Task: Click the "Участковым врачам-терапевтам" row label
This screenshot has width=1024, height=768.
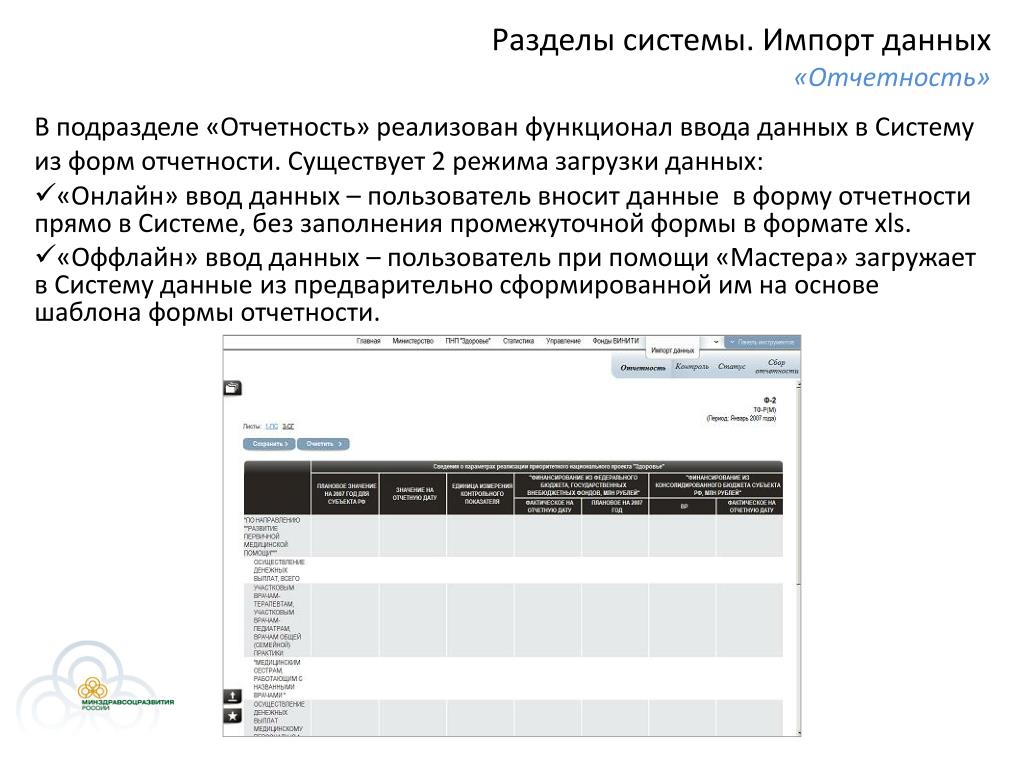Action: (x=278, y=620)
